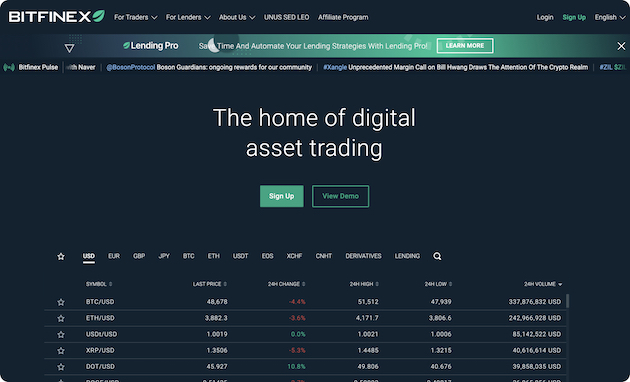Open the USDt/USD ticker row
Viewport: 630px width, 382px height.
(305, 334)
